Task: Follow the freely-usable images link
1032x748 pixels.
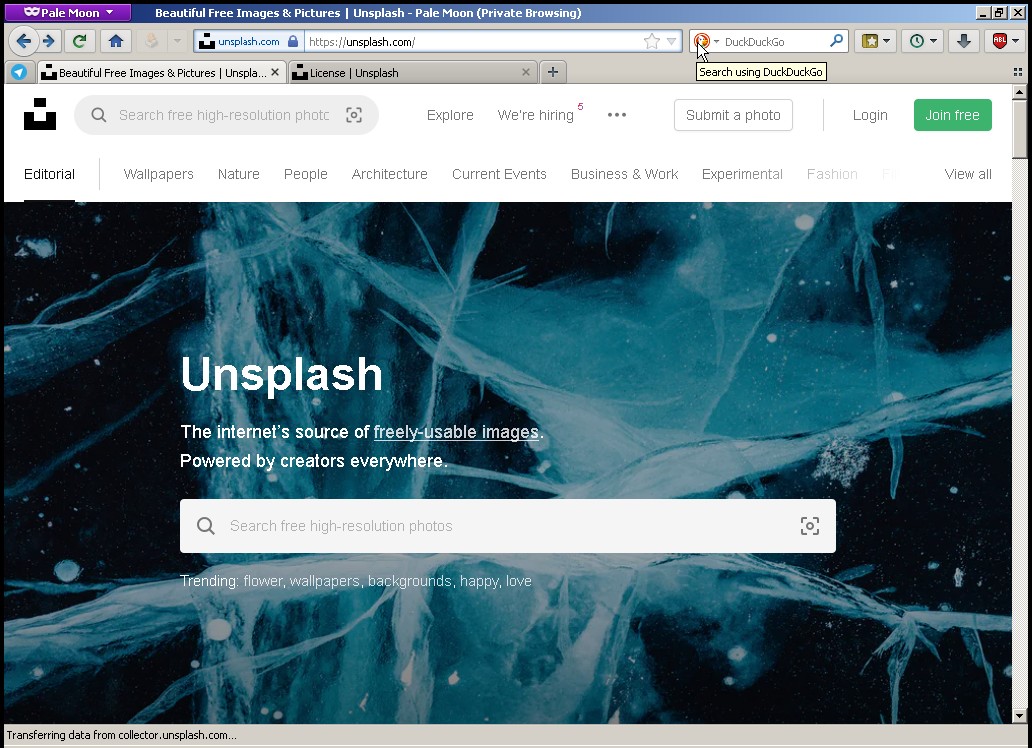Action: pos(456,432)
